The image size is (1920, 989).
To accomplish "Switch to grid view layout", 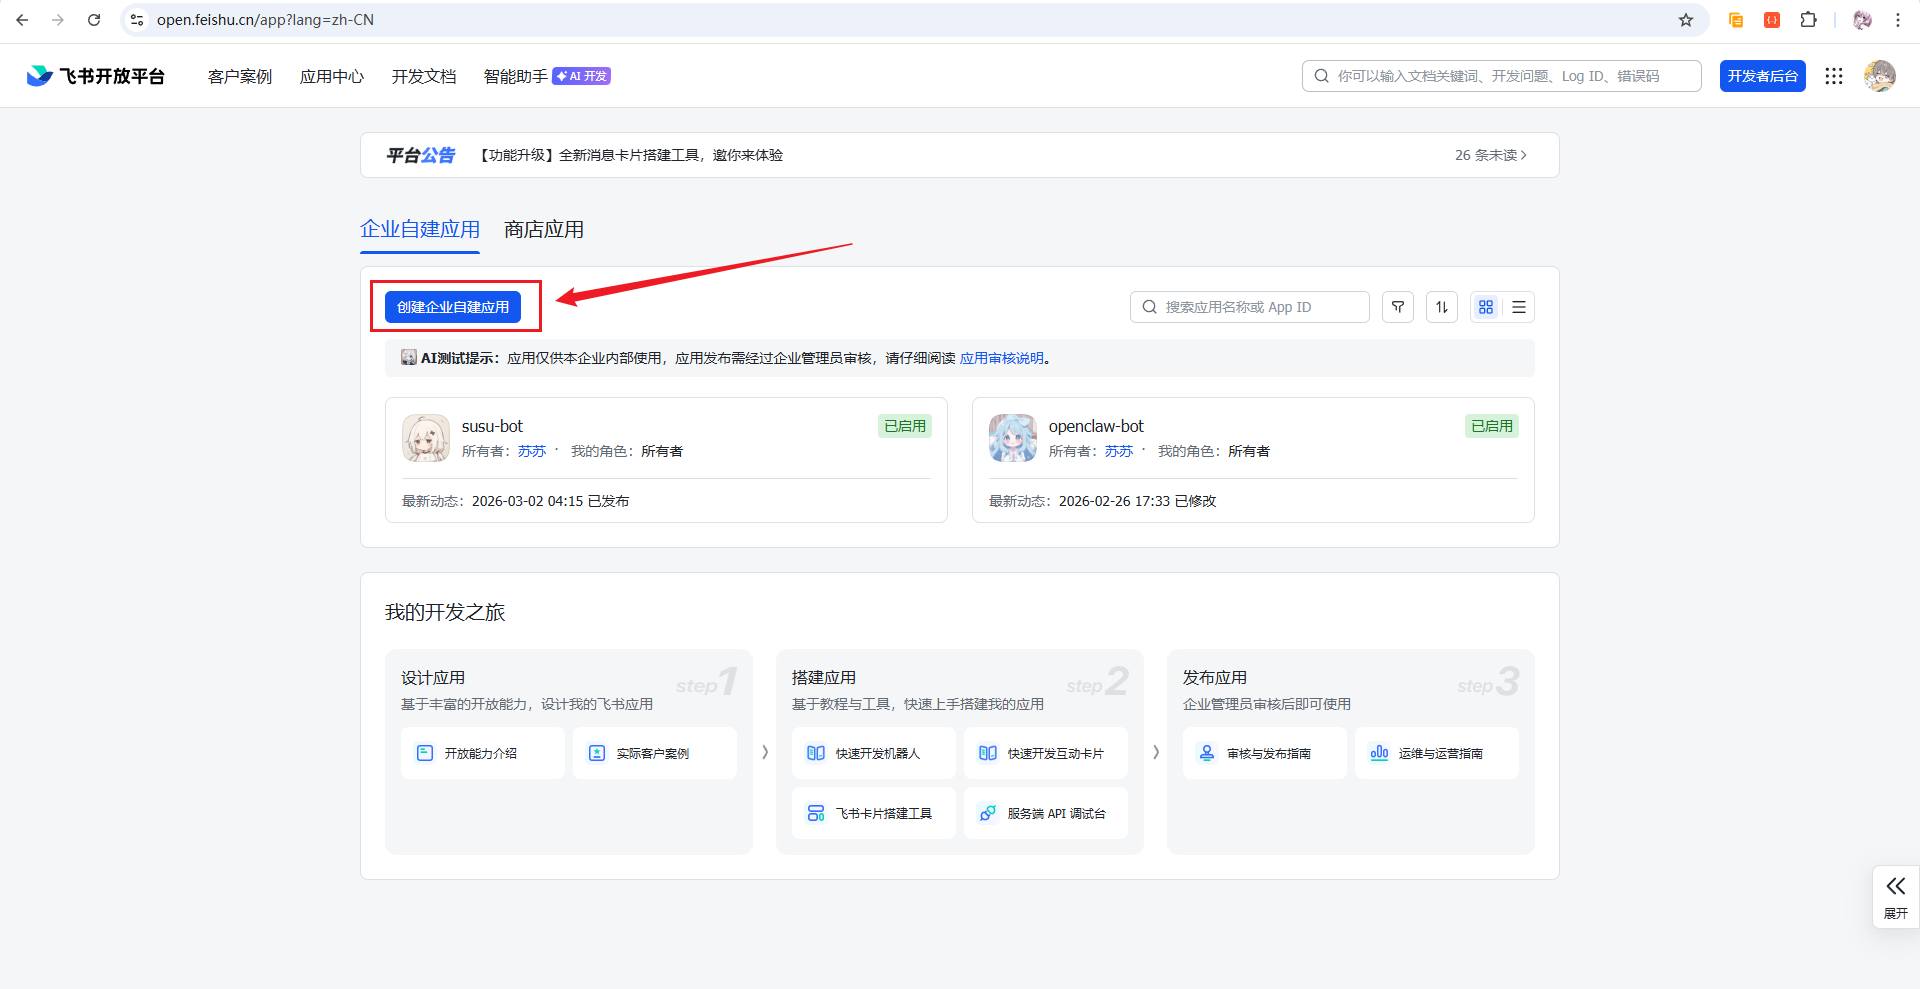I will (x=1485, y=307).
